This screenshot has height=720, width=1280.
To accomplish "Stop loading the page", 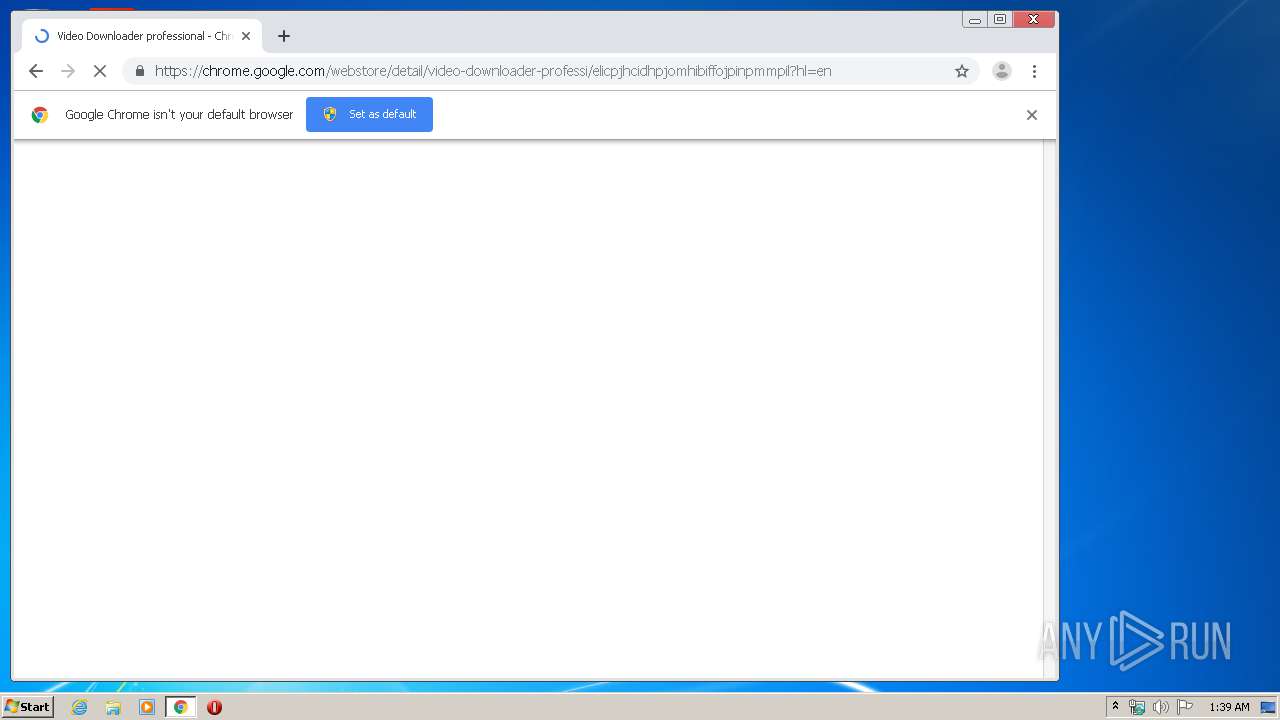I will coord(100,71).
